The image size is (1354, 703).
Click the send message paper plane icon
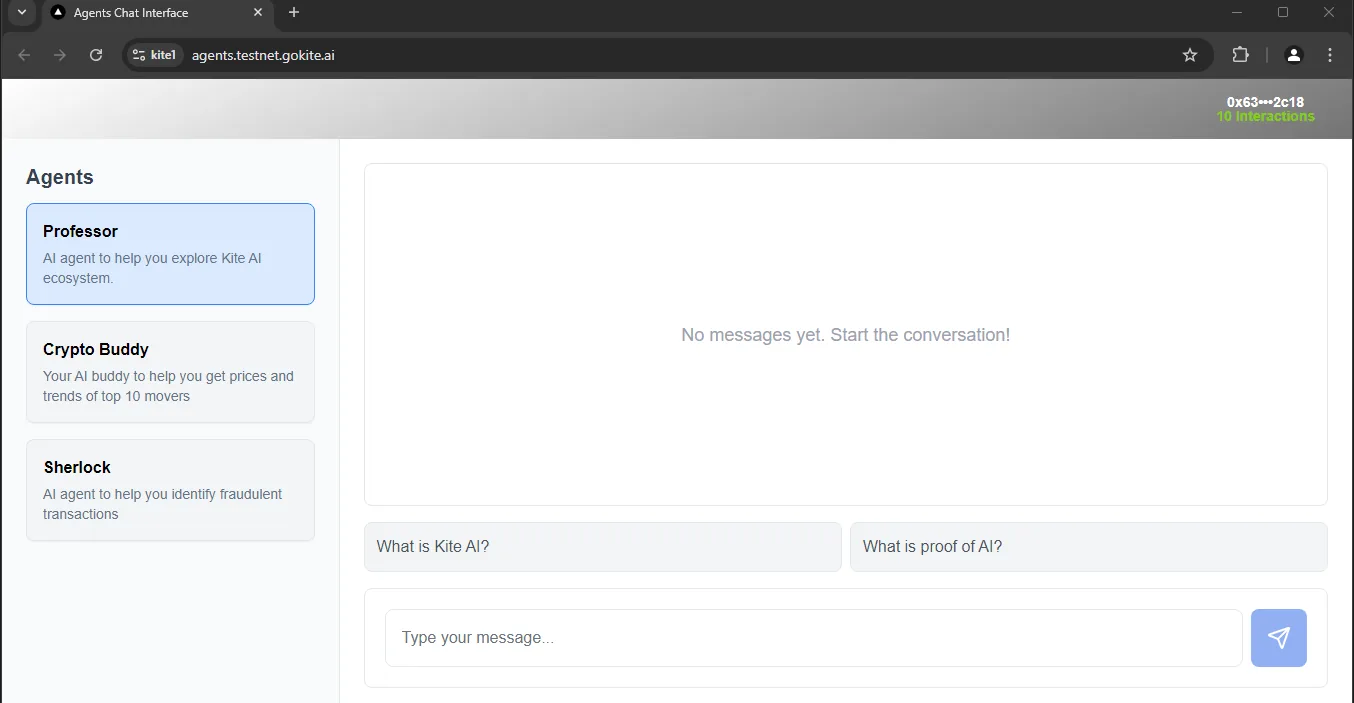click(x=1279, y=637)
